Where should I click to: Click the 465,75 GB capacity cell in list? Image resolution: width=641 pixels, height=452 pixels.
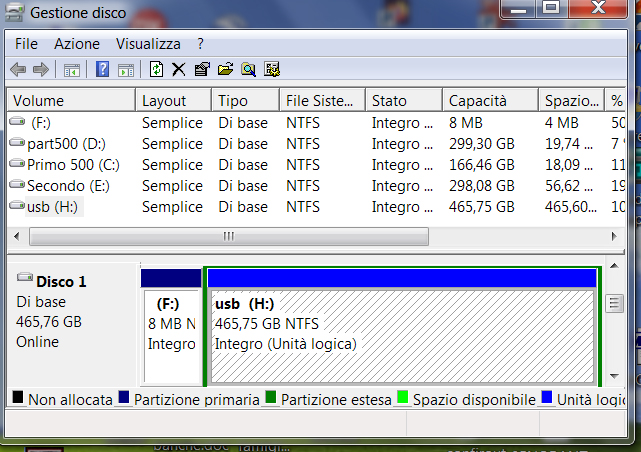coord(482,207)
